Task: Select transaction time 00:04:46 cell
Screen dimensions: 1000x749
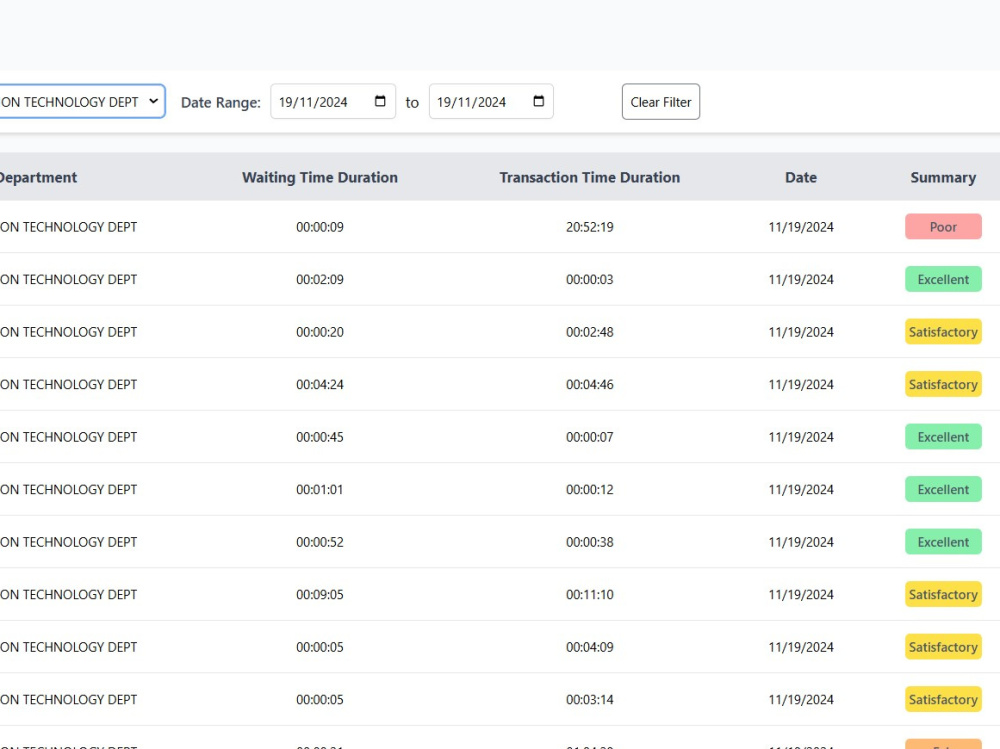Action: 589,385
